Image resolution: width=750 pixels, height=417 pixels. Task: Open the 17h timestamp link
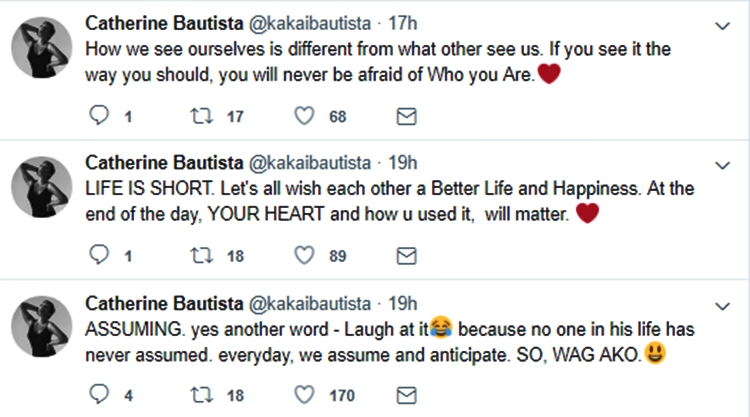(x=402, y=23)
